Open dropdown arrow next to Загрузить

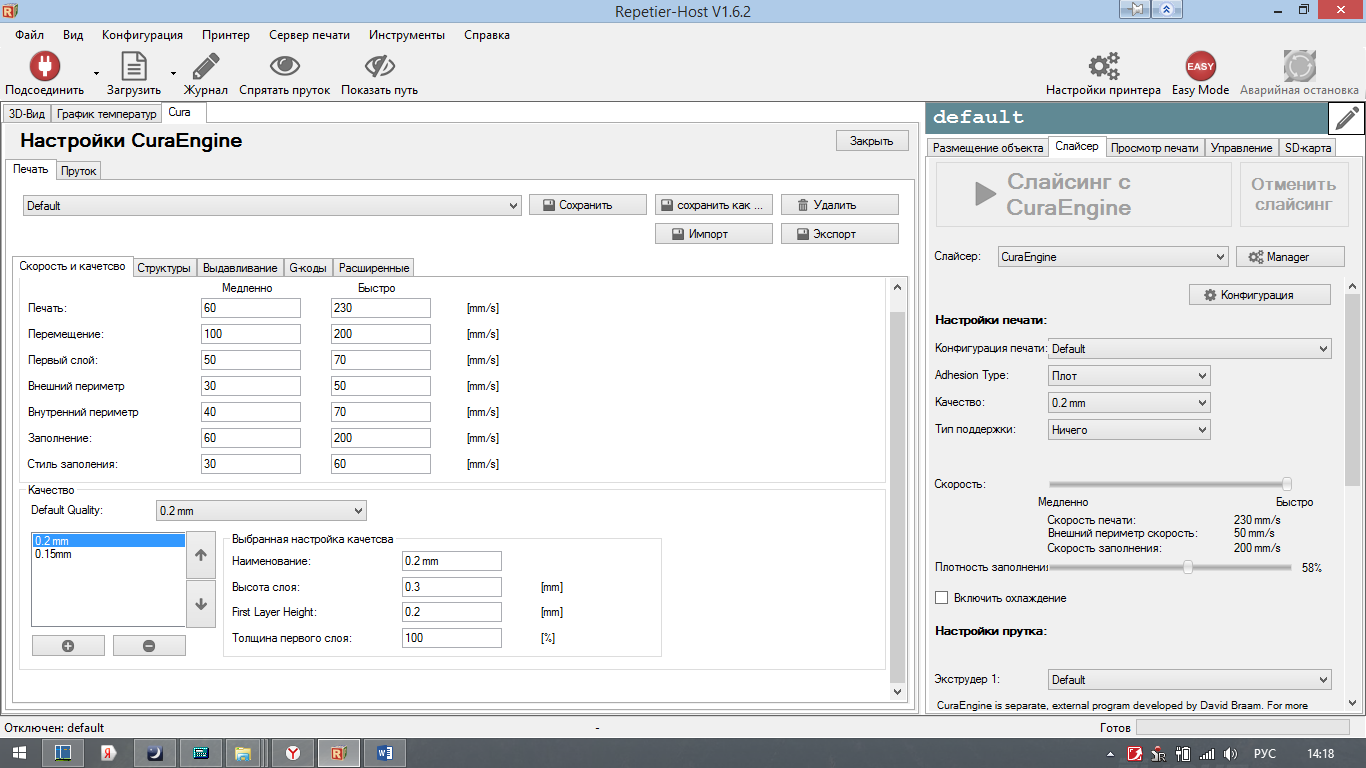[x=173, y=73]
